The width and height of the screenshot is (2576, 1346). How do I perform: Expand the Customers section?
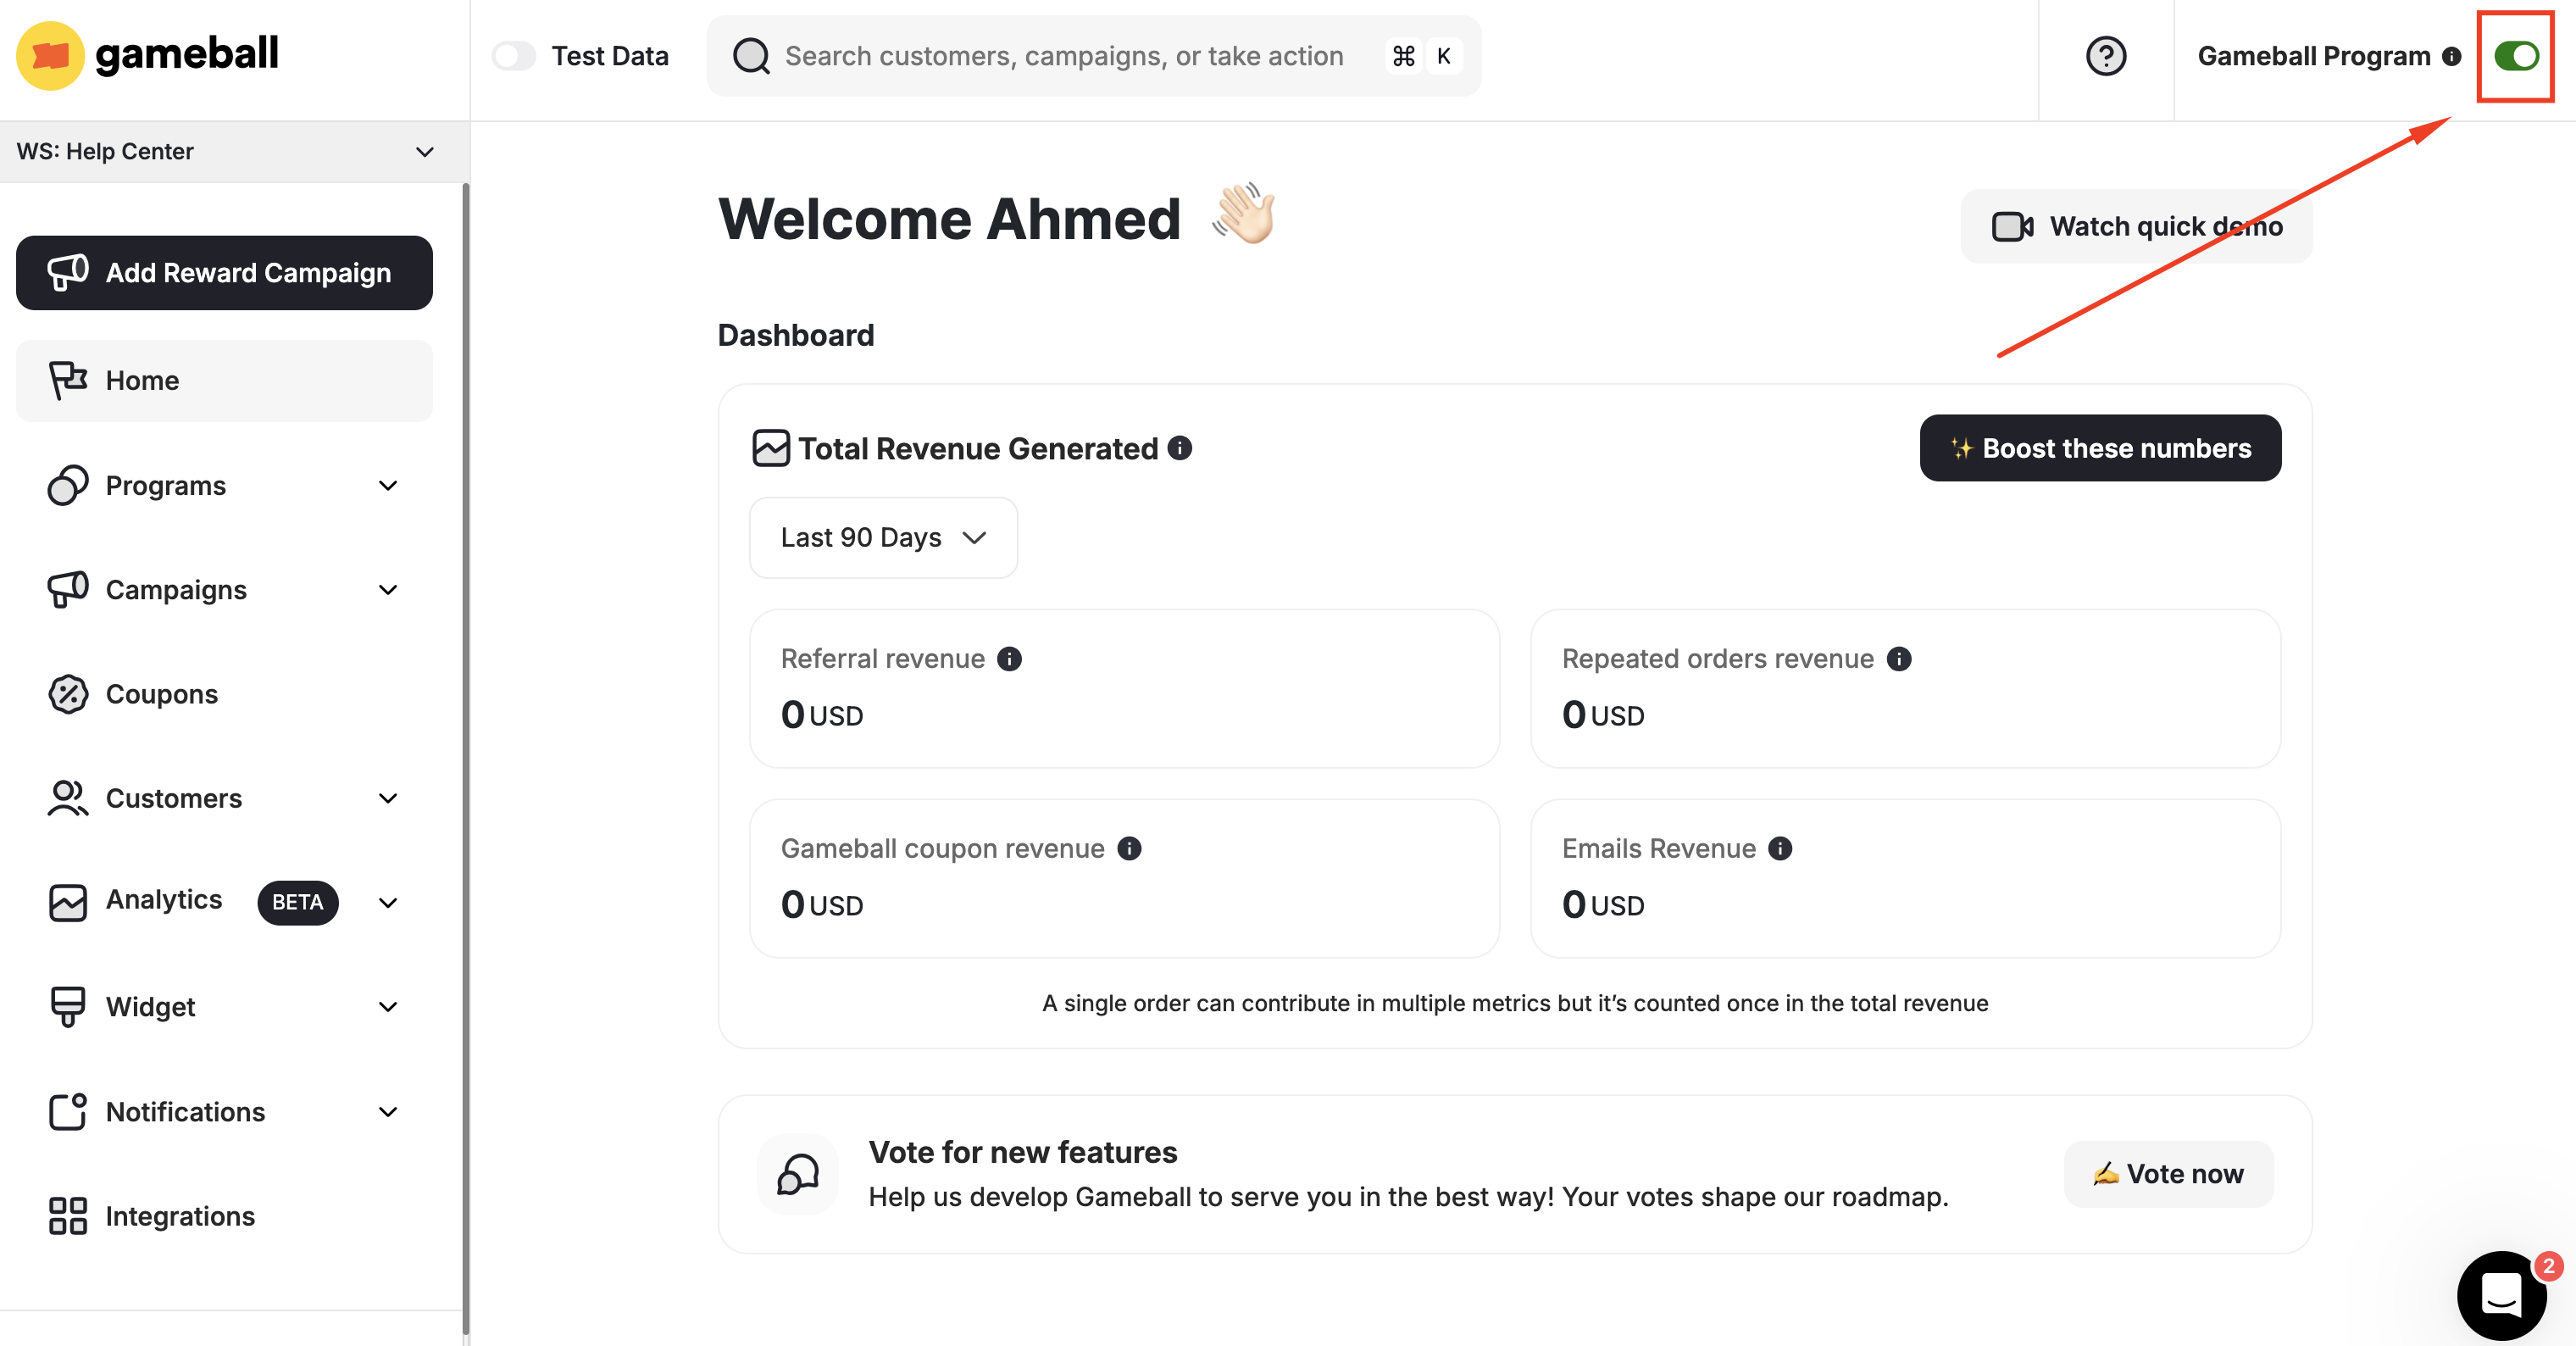[388, 798]
